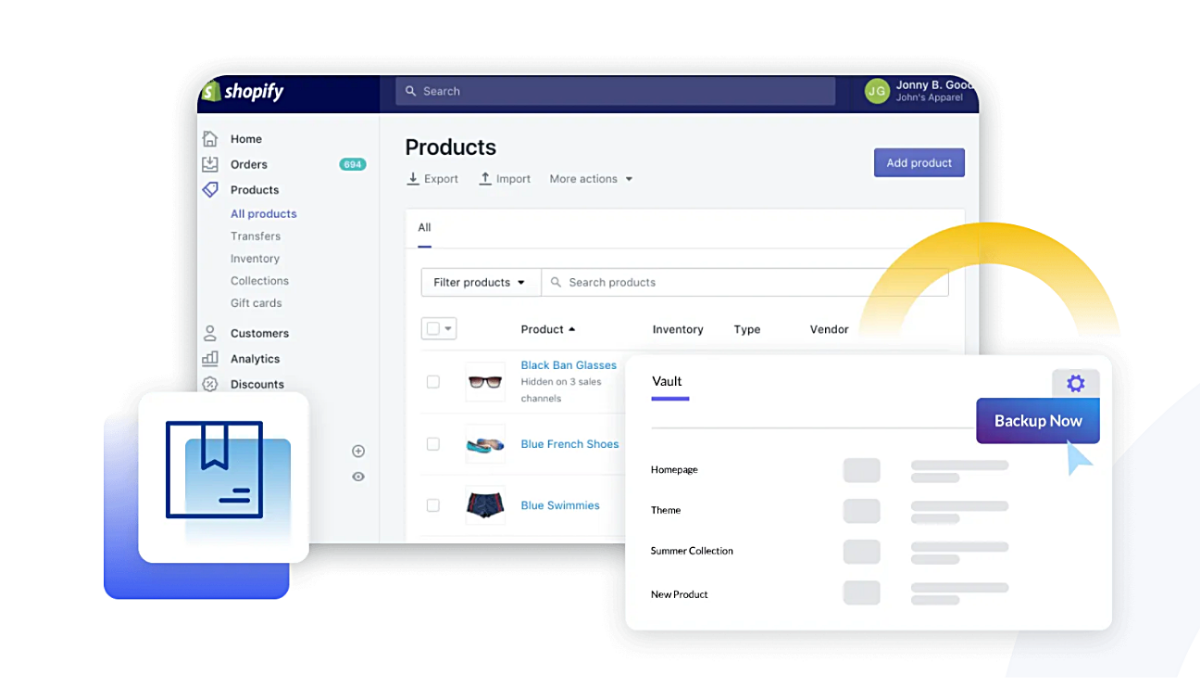Click the Shopify logo
This screenshot has height=700, width=1200.
(x=243, y=91)
